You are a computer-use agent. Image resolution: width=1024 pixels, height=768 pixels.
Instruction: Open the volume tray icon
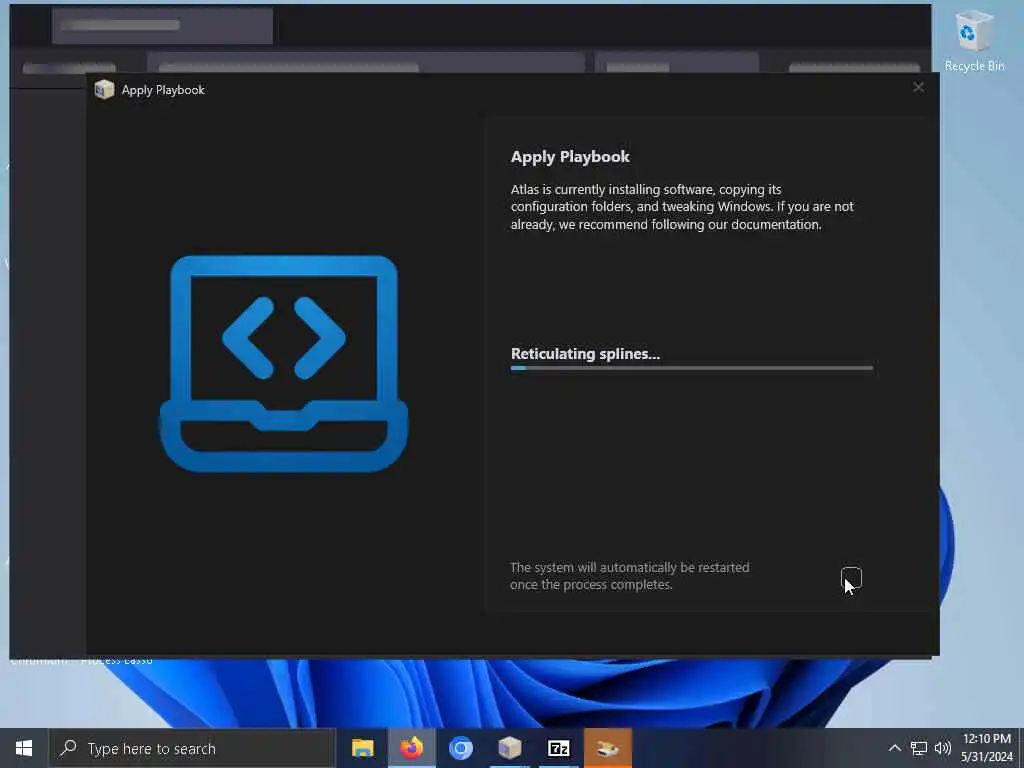[942, 748]
